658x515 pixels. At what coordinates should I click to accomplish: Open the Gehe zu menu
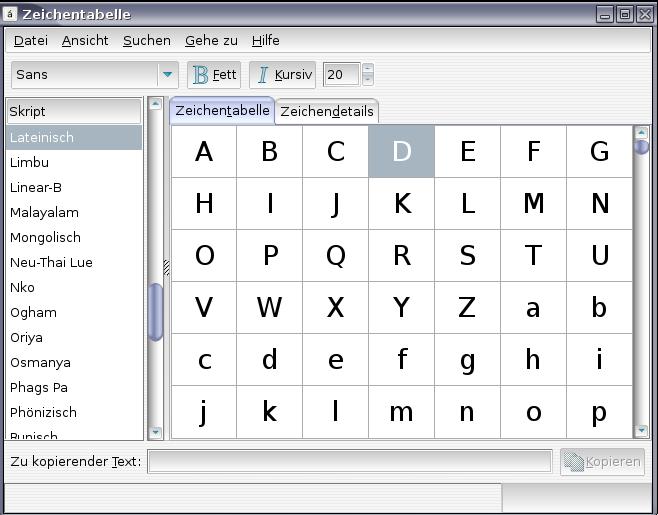(211, 40)
